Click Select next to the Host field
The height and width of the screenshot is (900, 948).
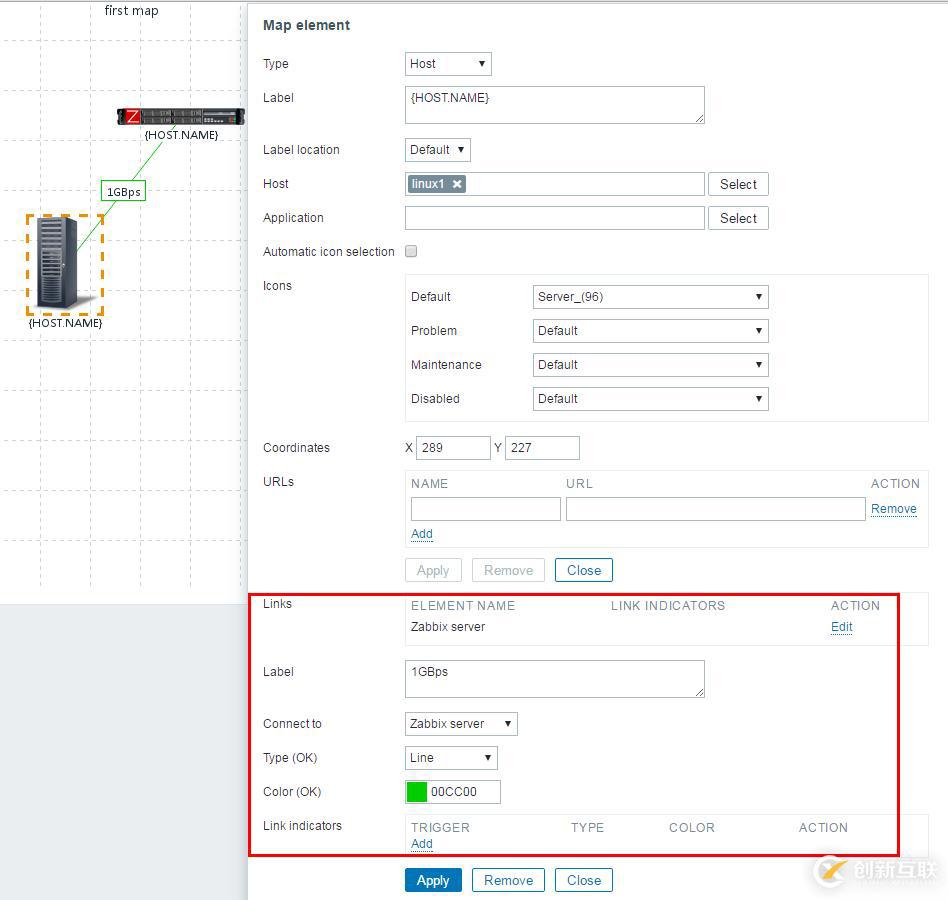pos(738,184)
